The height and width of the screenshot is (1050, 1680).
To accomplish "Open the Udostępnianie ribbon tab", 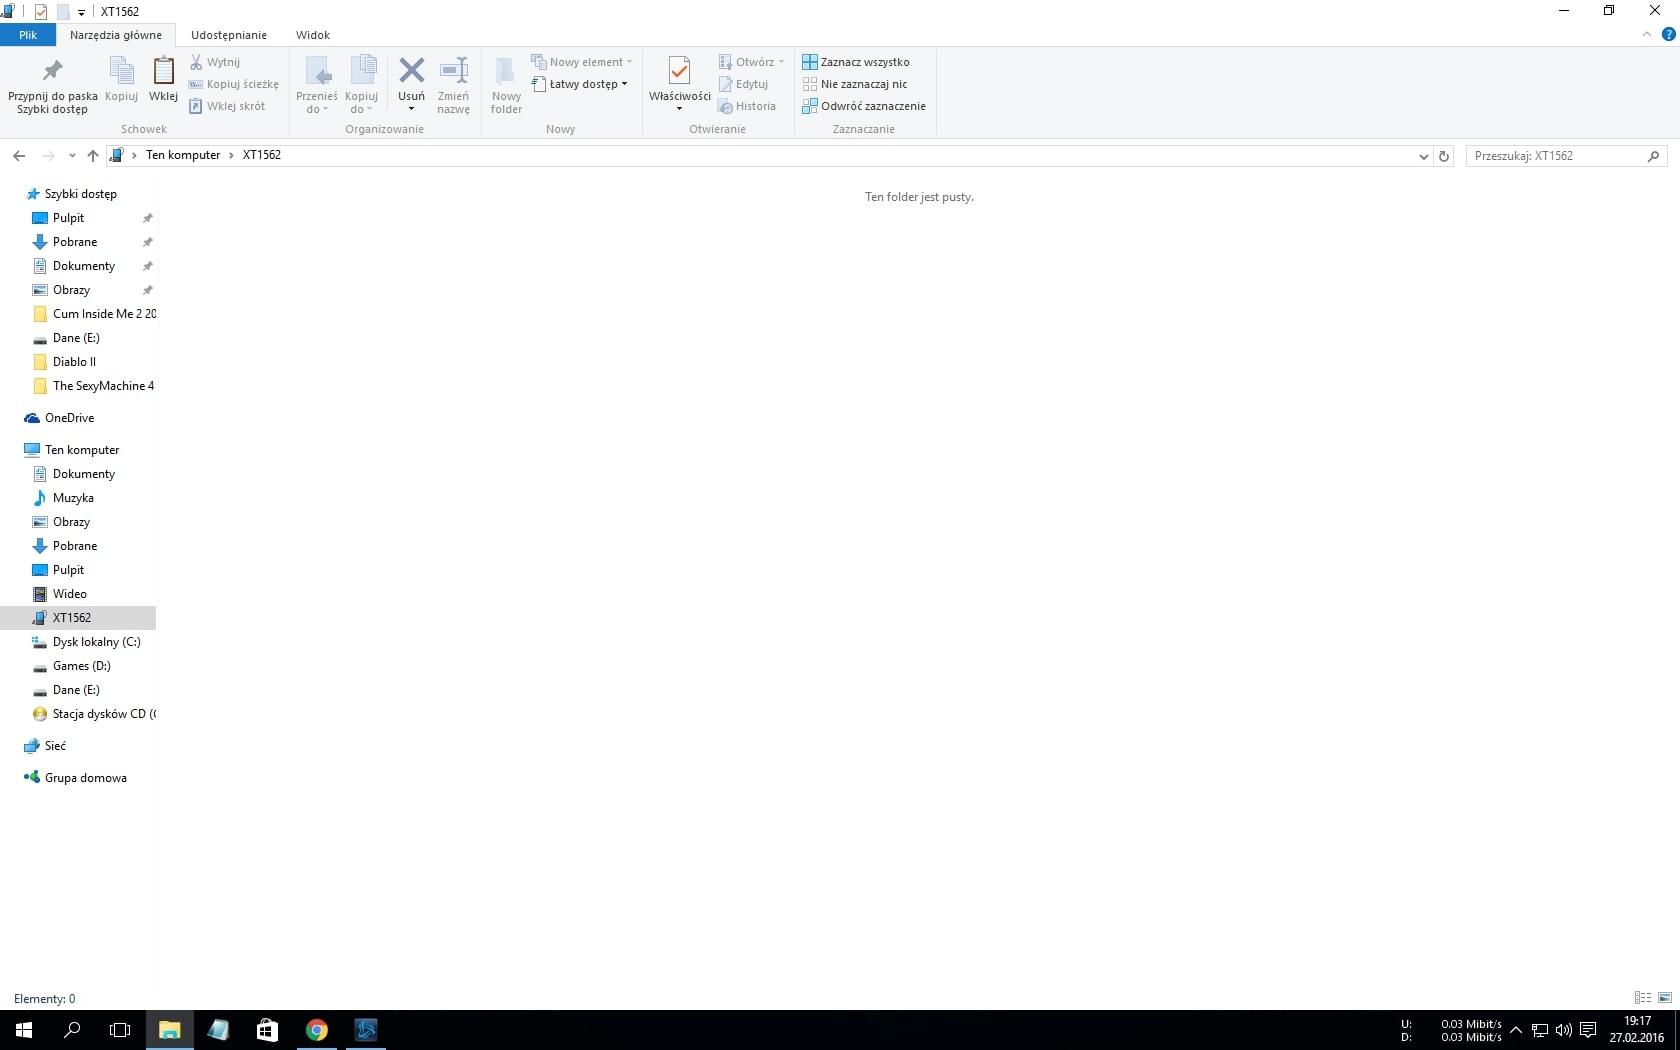I will (228, 35).
